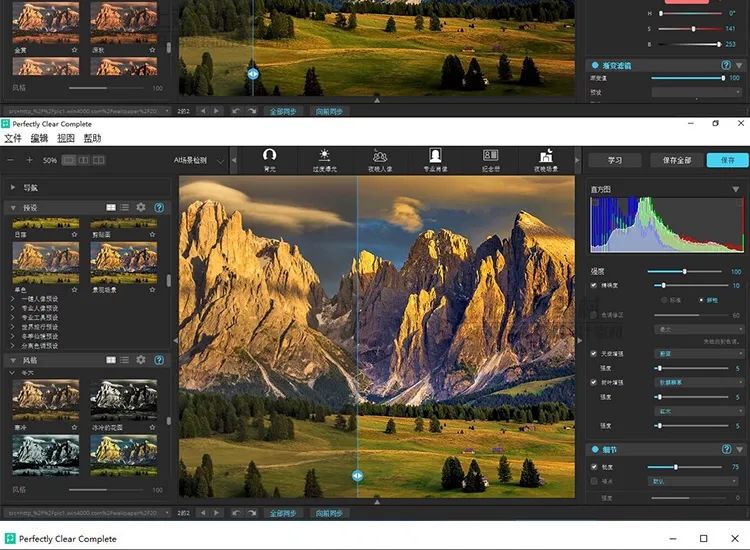Click the blue 保存 save button

(728, 160)
